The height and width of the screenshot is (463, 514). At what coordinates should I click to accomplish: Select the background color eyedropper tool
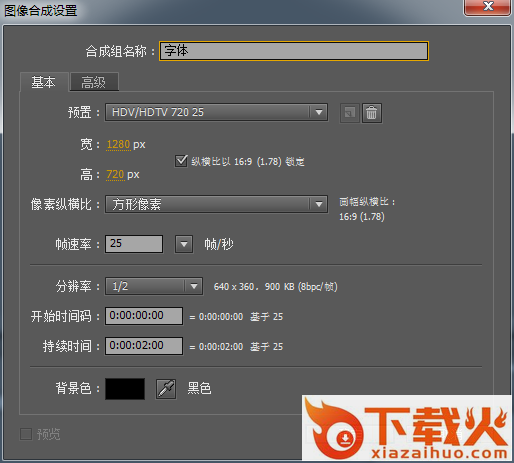click(166, 389)
